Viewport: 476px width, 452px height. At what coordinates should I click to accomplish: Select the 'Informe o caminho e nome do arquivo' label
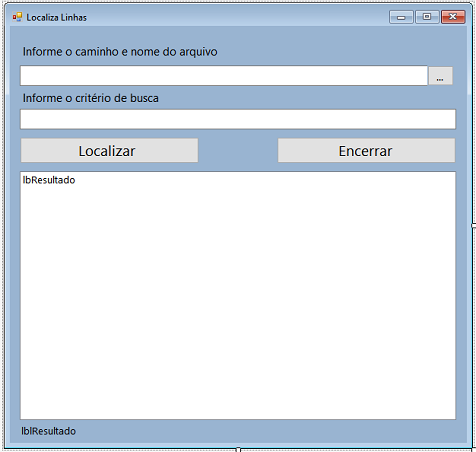(120, 52)
